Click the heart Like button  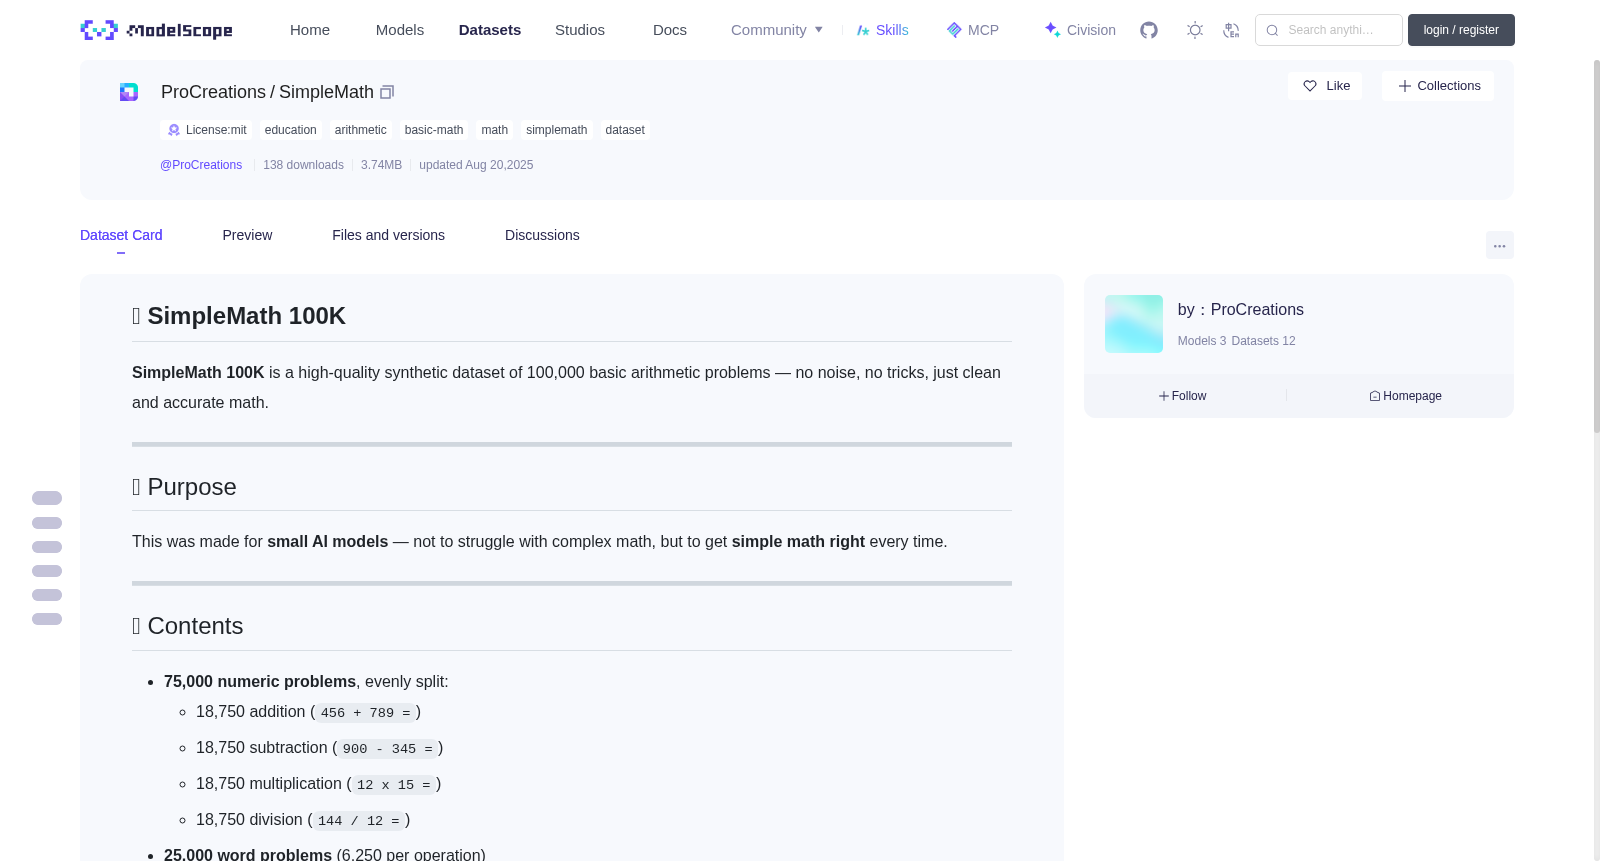coord(1325,86)
